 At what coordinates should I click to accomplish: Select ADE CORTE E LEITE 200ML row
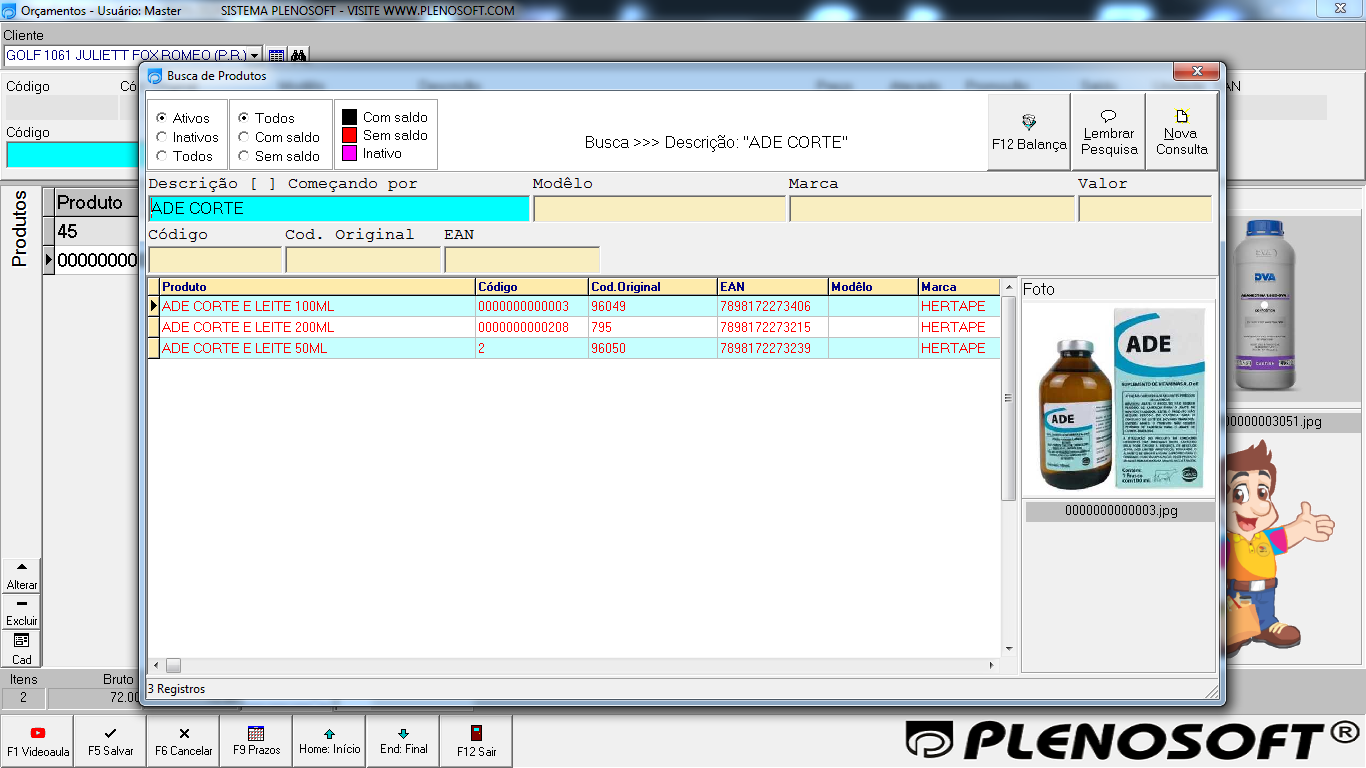(580, 327)
